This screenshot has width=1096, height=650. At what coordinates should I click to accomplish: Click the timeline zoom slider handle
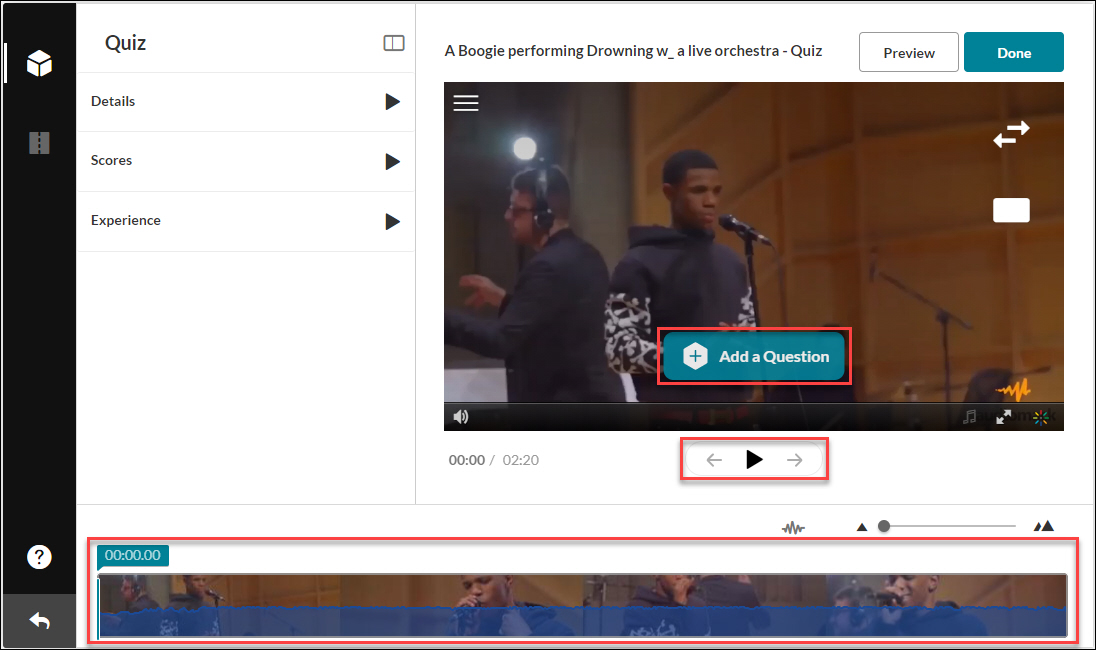(x=884, y=526)
